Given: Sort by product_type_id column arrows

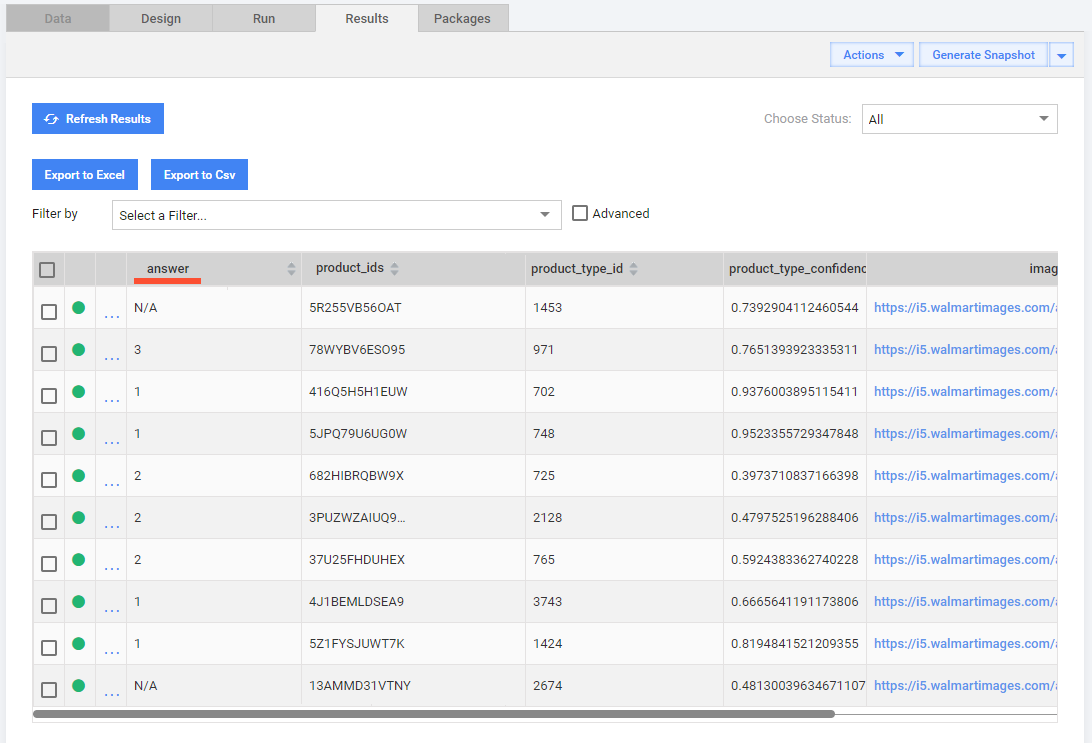Looking at the screenshot, I should [633, 269].
